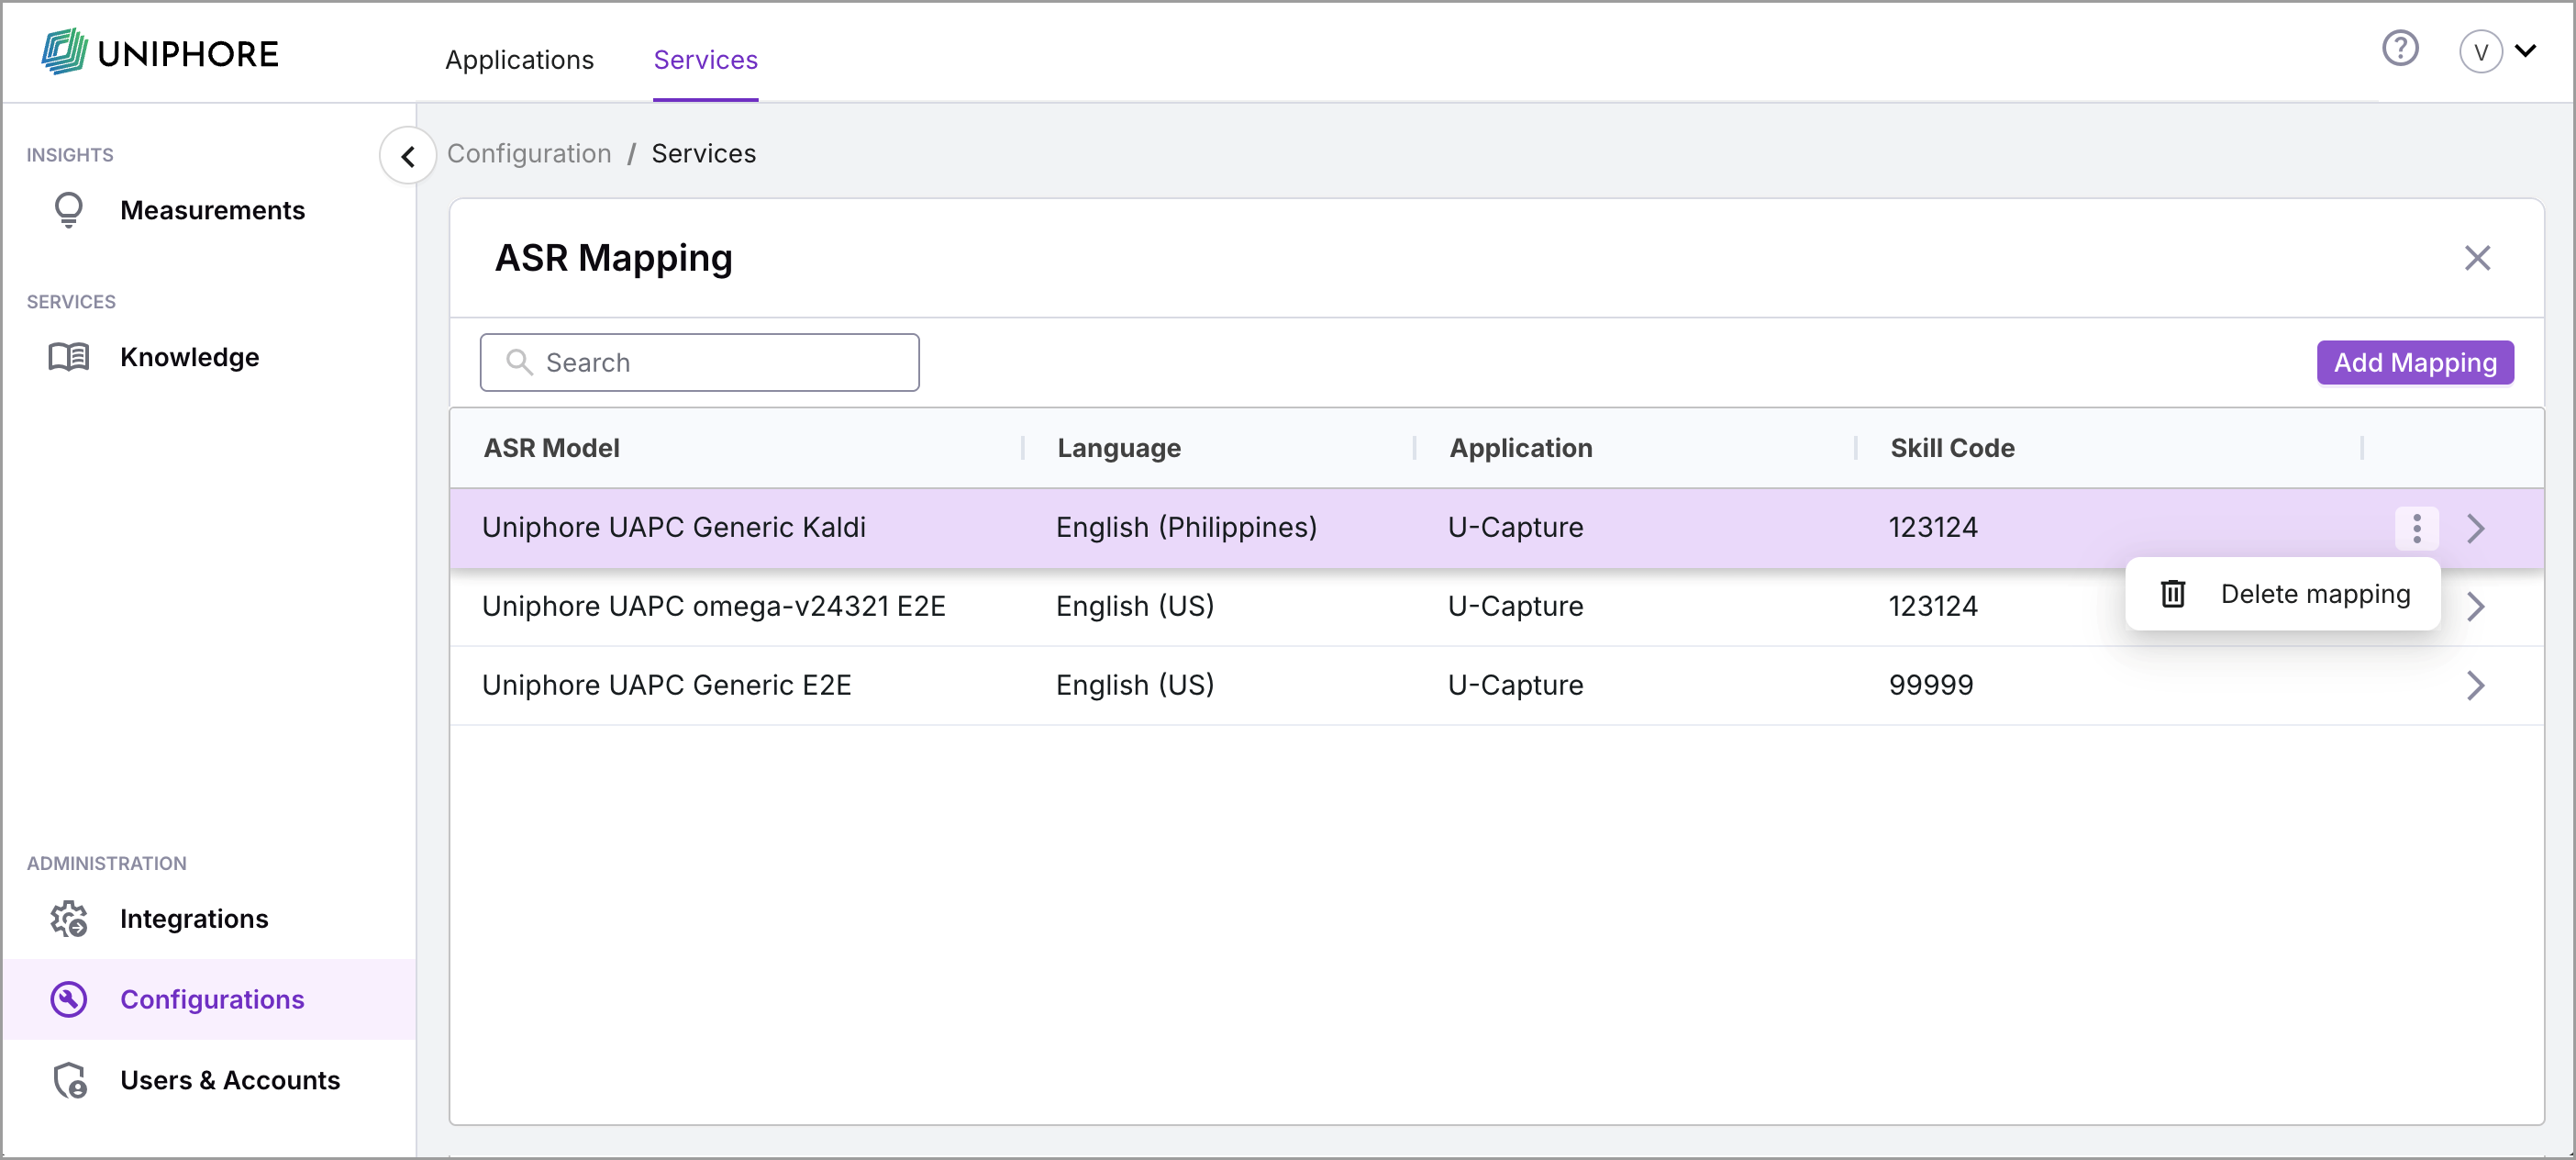Viewport: 2576px width, 1160px height.
Task: Click the English (Philippines) language cell
Action: 1186,527
